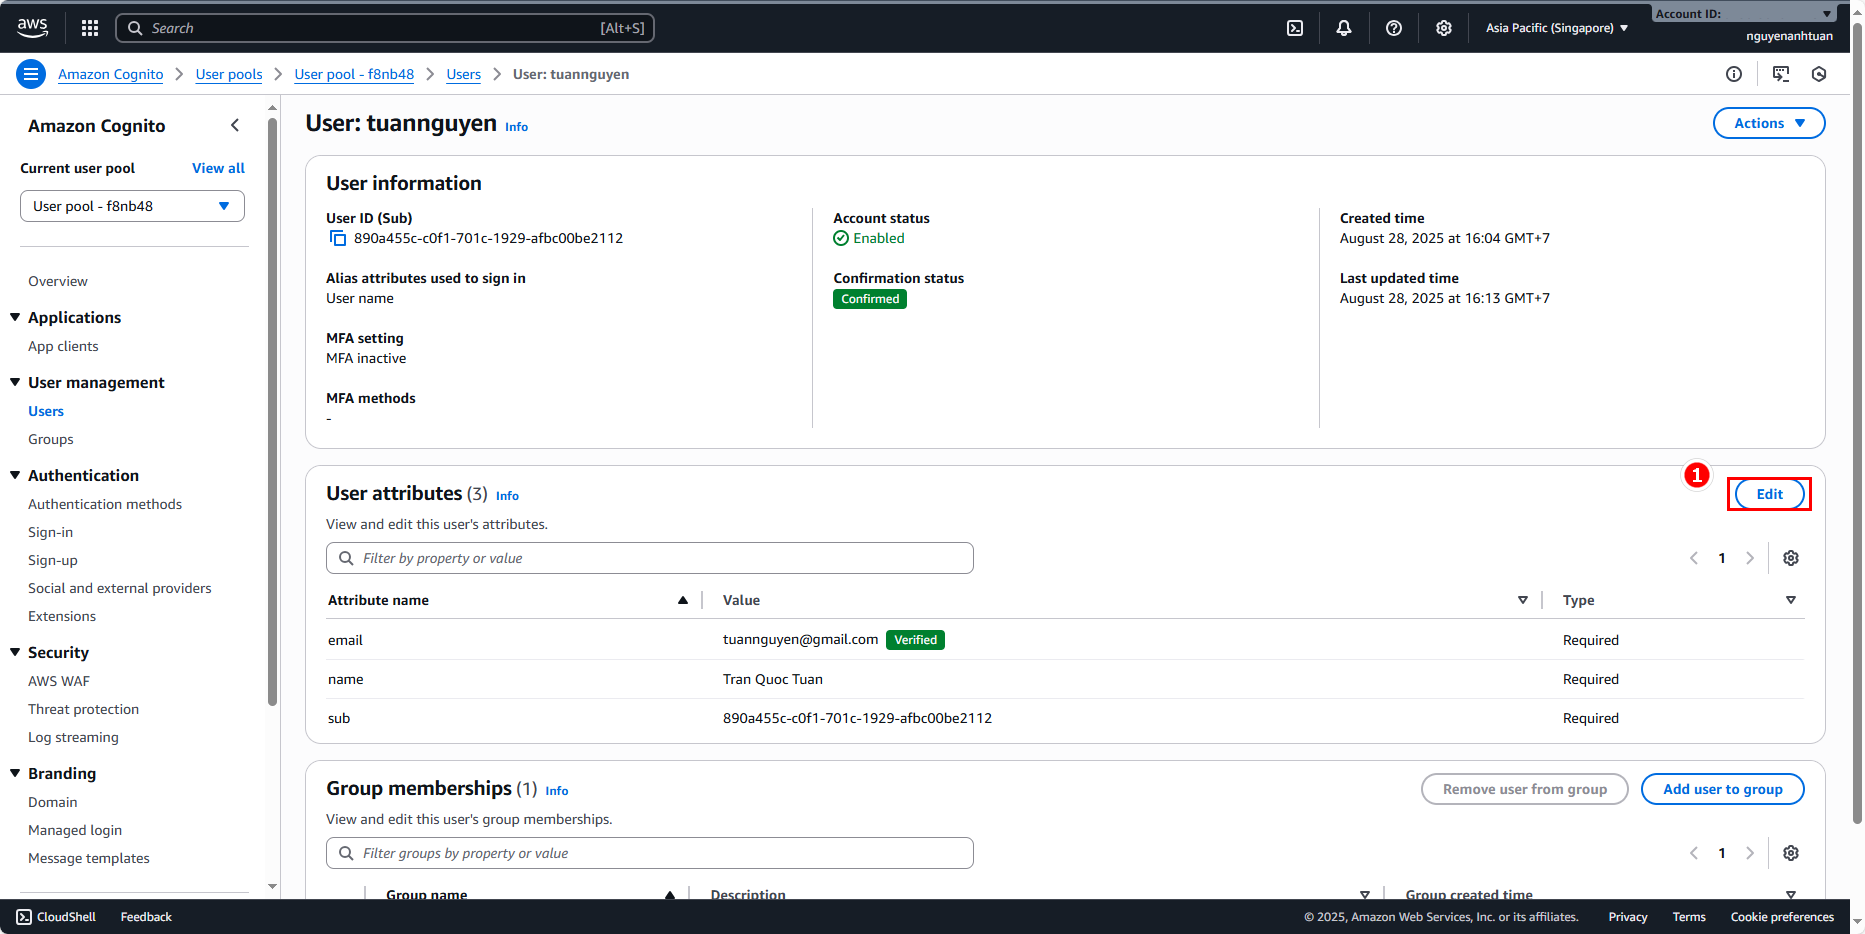Open the User pool - f8nb48 selector
Screen dimensions: 1865x934
(x=132, y=206)
